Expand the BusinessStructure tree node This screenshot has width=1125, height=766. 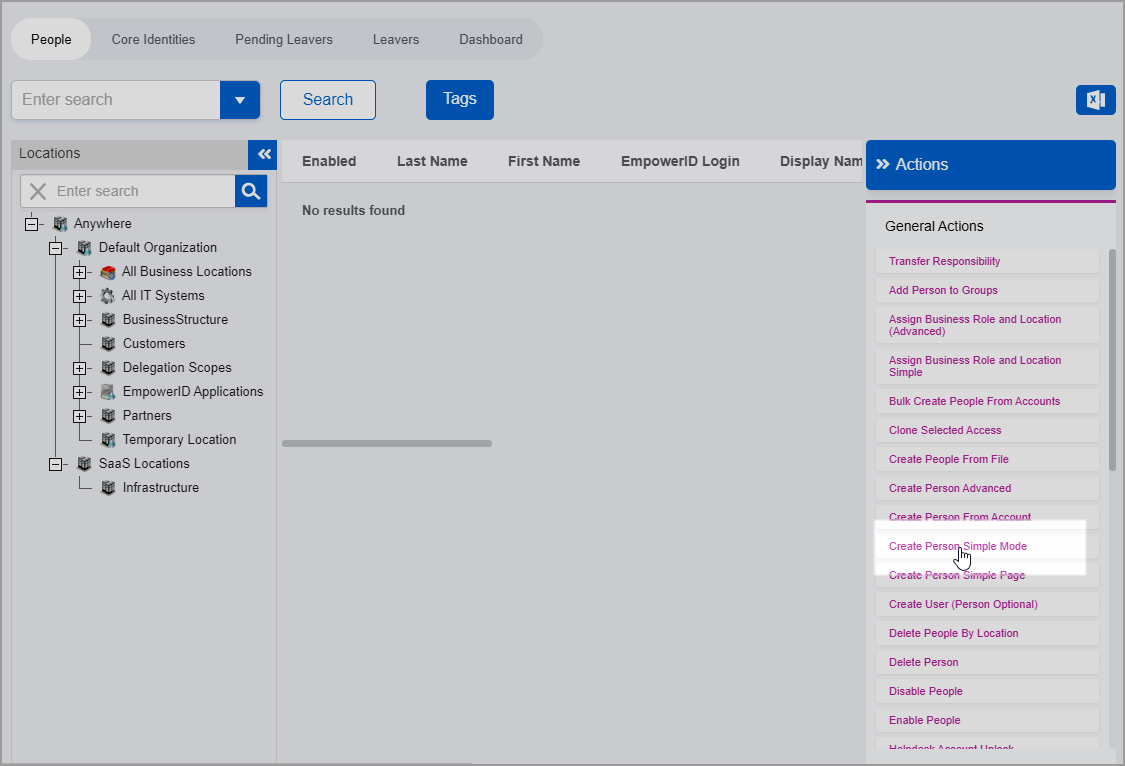tap(80, 320)
